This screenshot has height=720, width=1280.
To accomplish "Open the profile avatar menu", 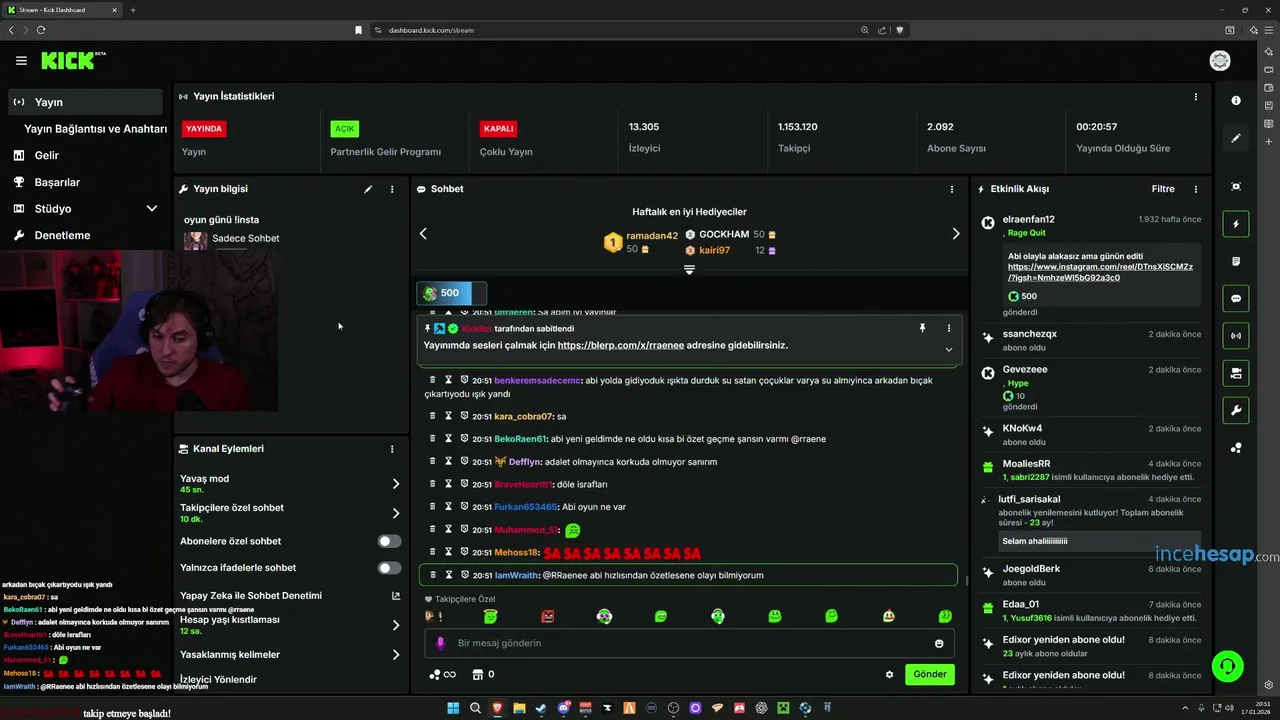I will [1220, 61].
